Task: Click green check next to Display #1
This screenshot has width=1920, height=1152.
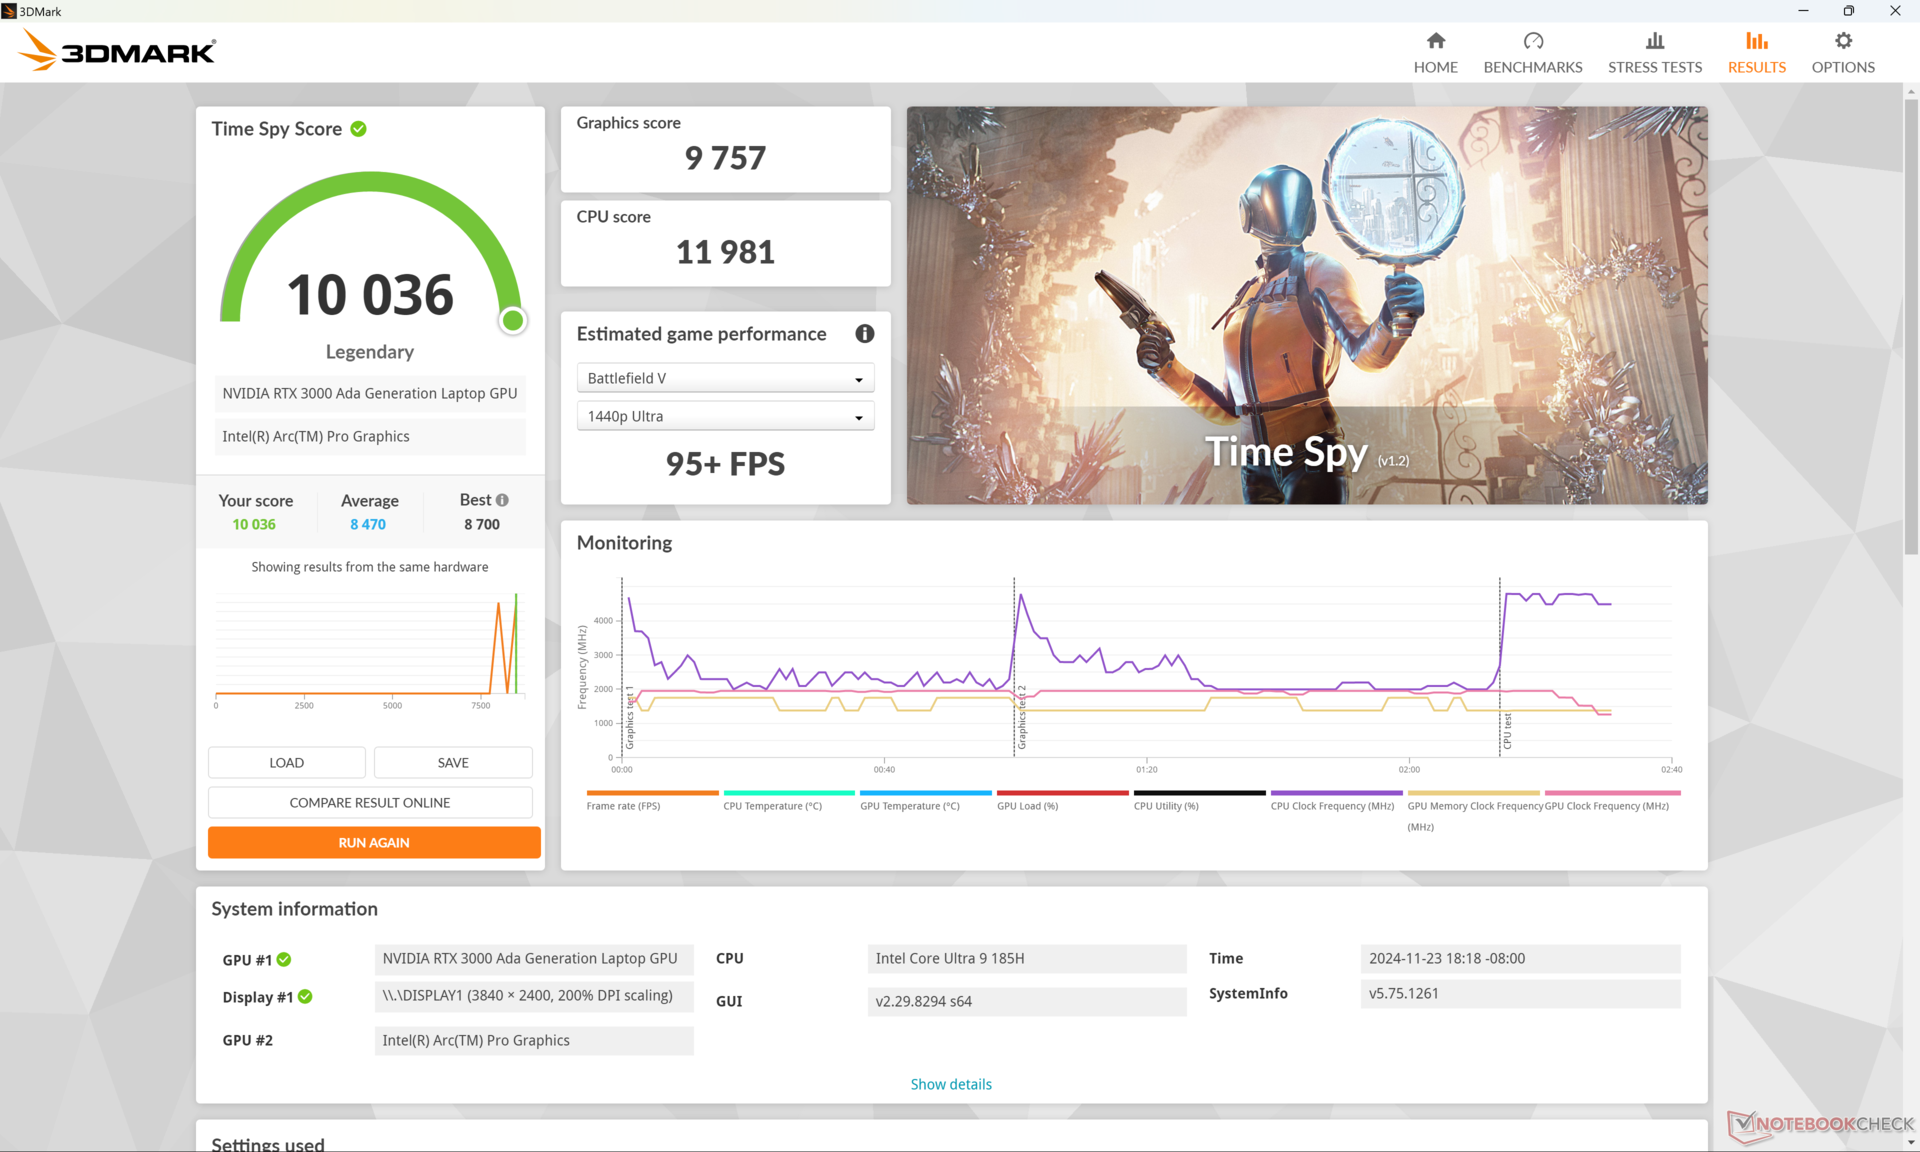Action: tap(305, 997)
